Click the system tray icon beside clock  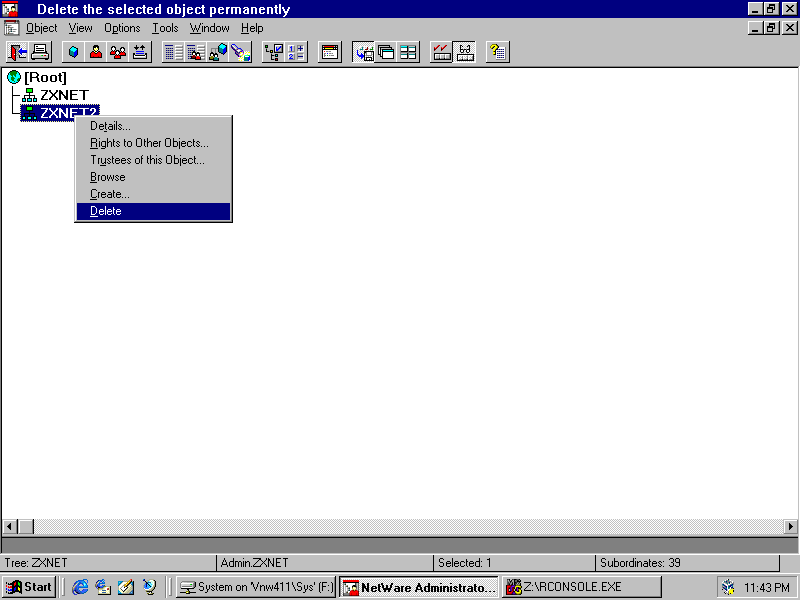728,587
